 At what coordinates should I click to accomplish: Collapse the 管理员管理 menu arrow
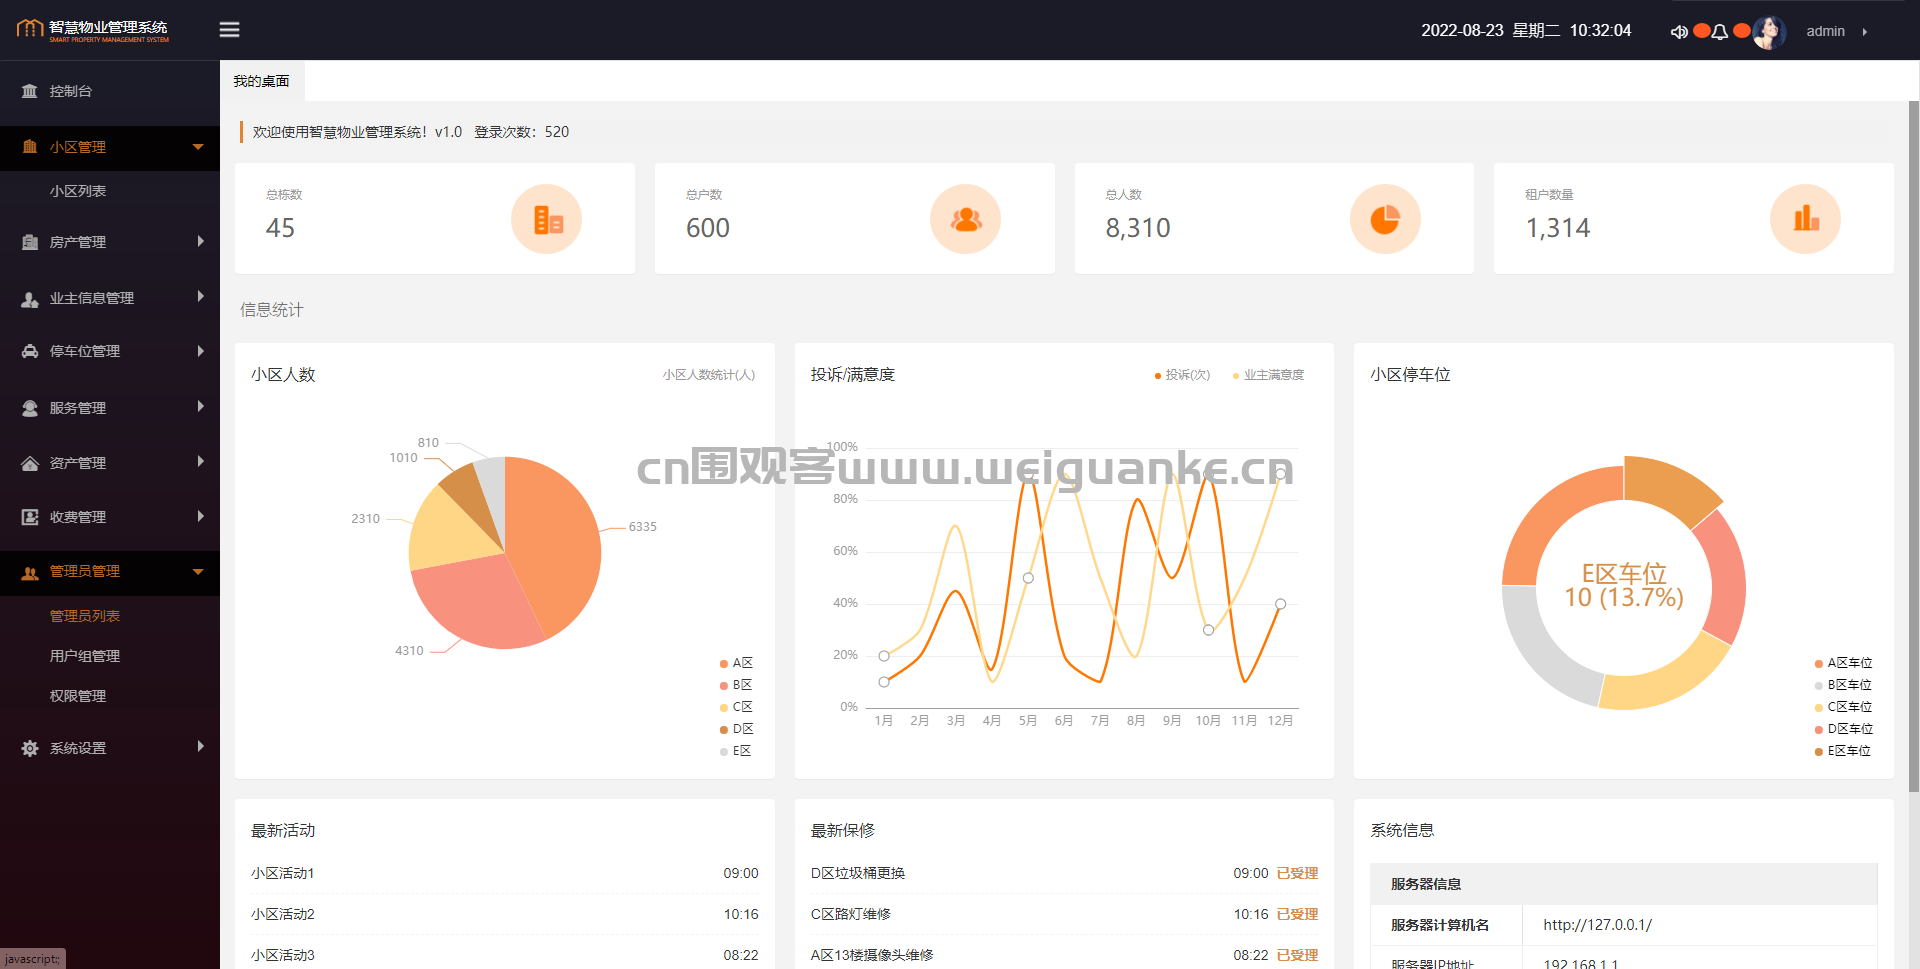click(198, 572)
